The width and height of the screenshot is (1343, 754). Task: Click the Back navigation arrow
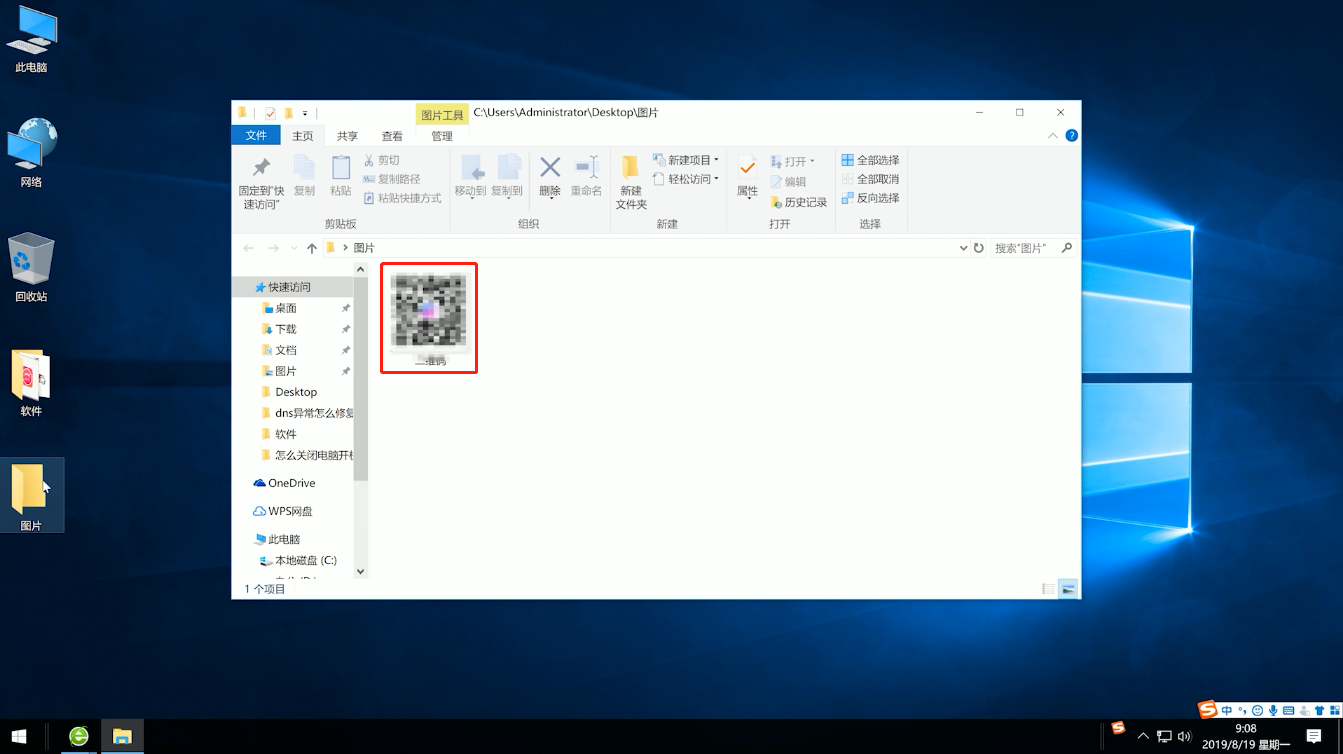click(x=249, y=248)
